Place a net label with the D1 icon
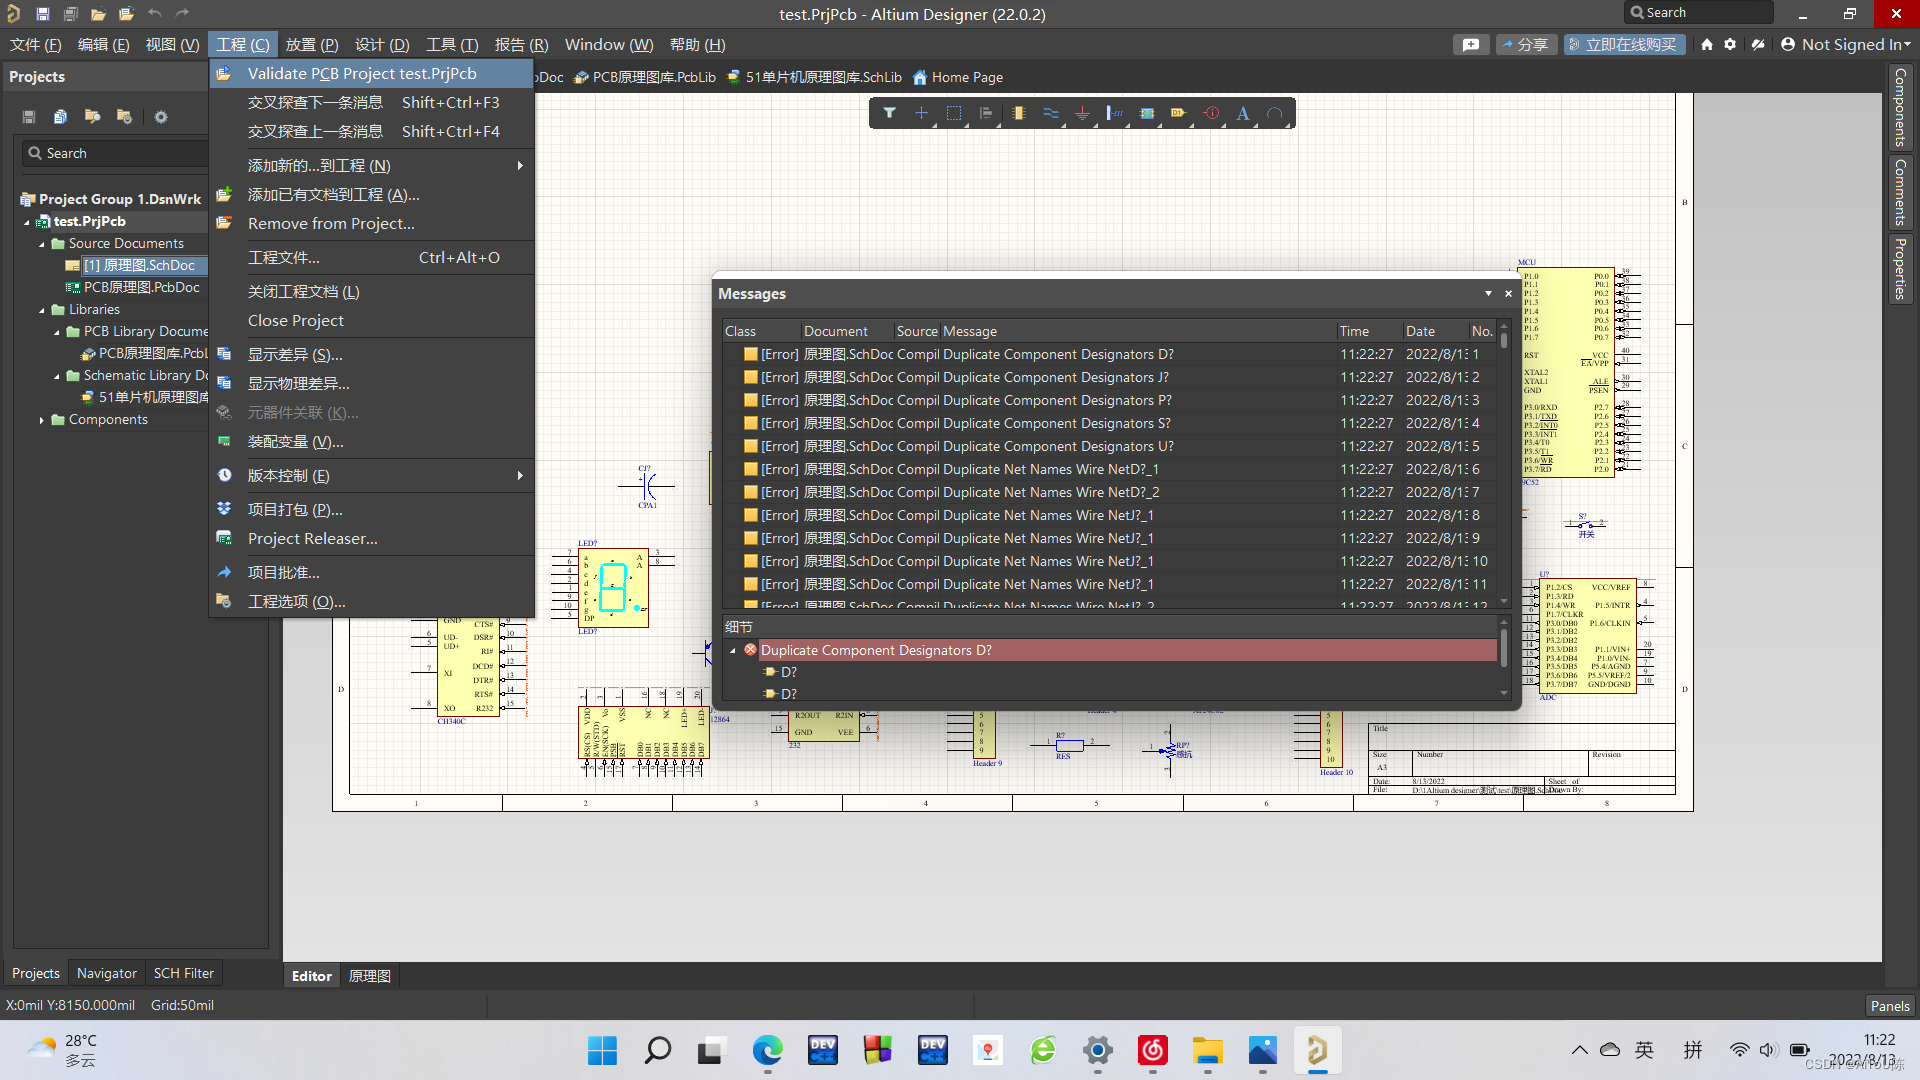Image resolution: width=1920 pixels, height=1080 pixels. [x=1179, y=113]
